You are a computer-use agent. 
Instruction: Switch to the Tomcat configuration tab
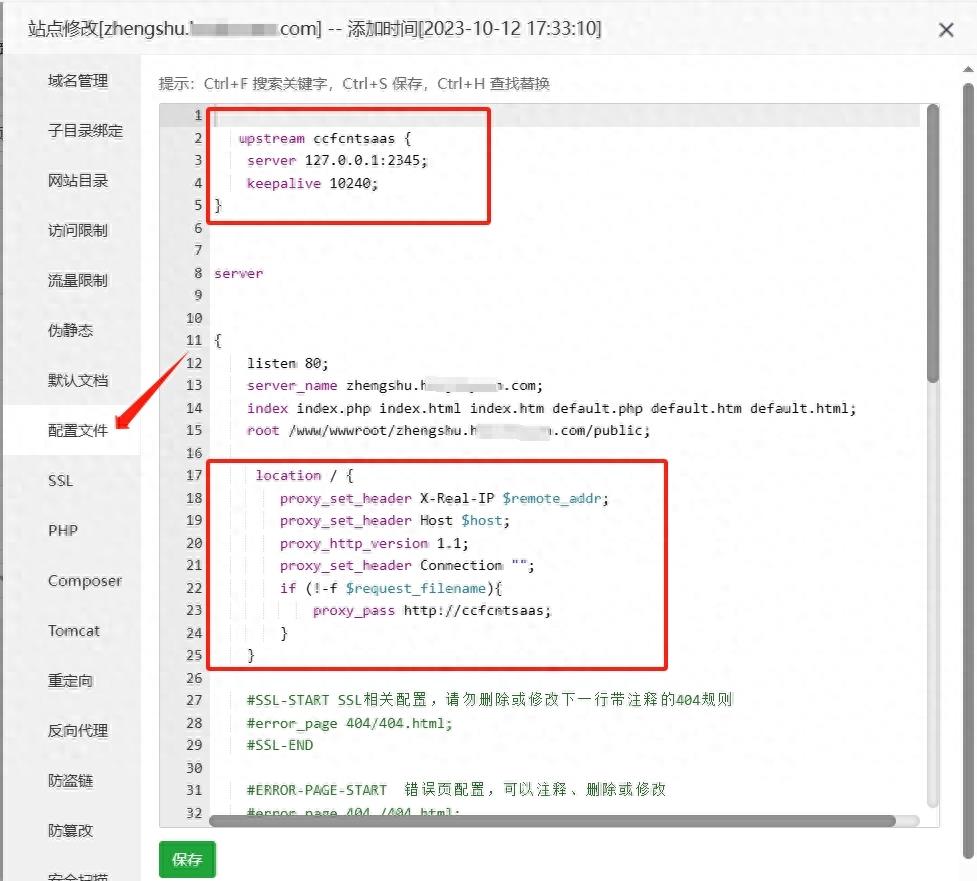coord(75,631)
